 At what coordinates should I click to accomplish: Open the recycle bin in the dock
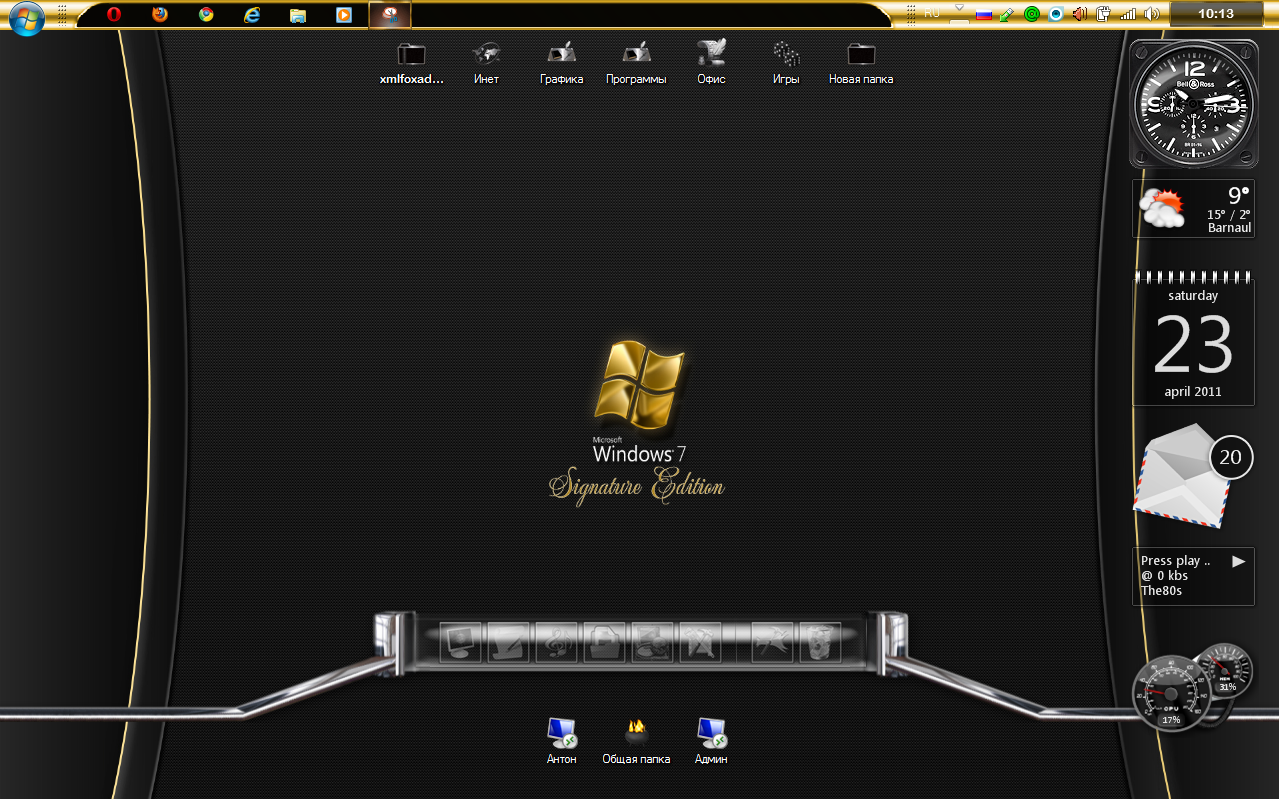coord(819,643)
